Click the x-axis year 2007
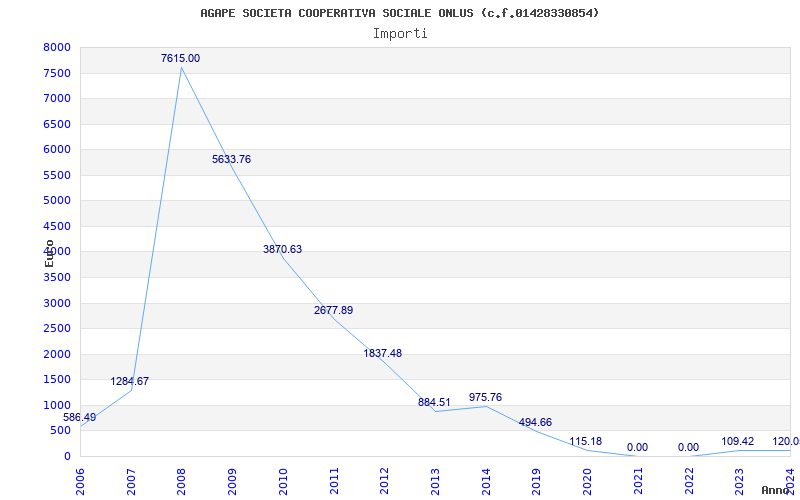This screenshot has width=800, height=500. coord(131,482)
